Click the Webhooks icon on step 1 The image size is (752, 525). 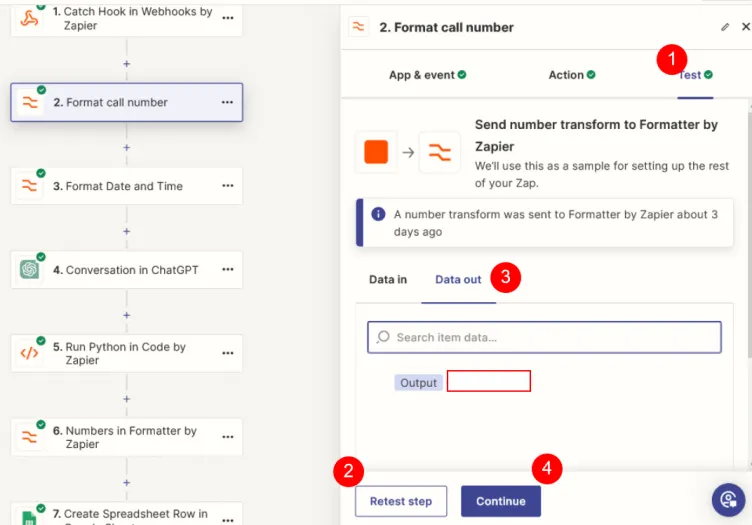coord(29,19)
